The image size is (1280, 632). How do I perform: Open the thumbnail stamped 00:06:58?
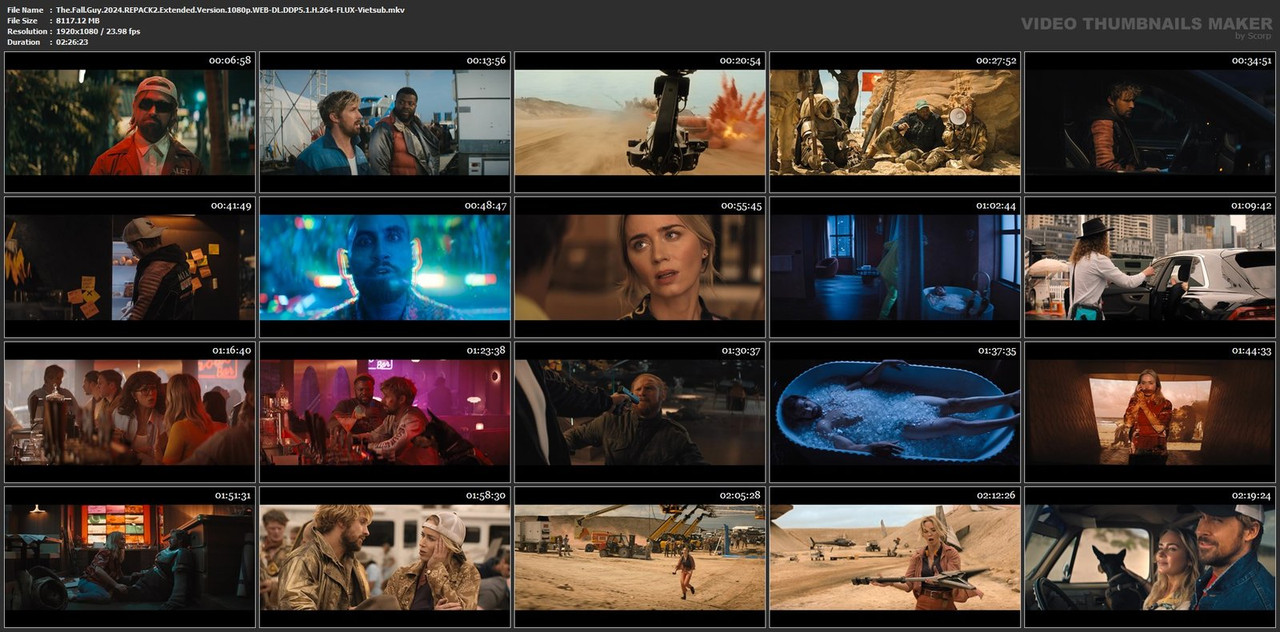click(130, 121)
